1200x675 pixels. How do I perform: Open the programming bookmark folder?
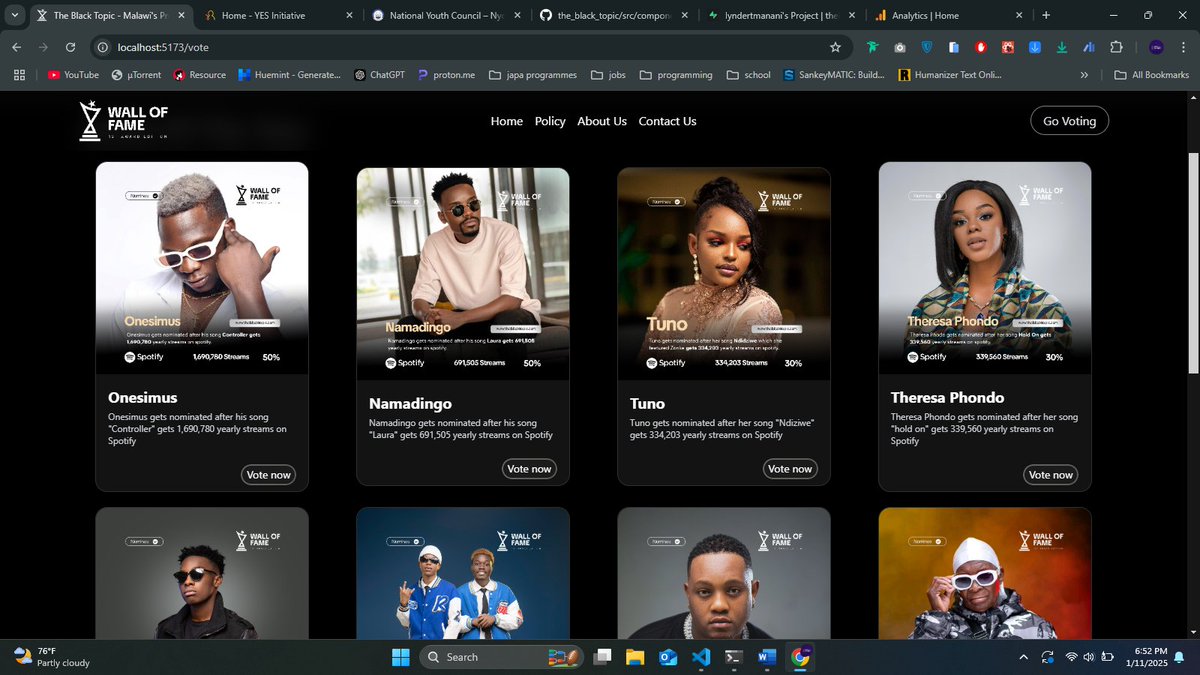click(675, 74)
